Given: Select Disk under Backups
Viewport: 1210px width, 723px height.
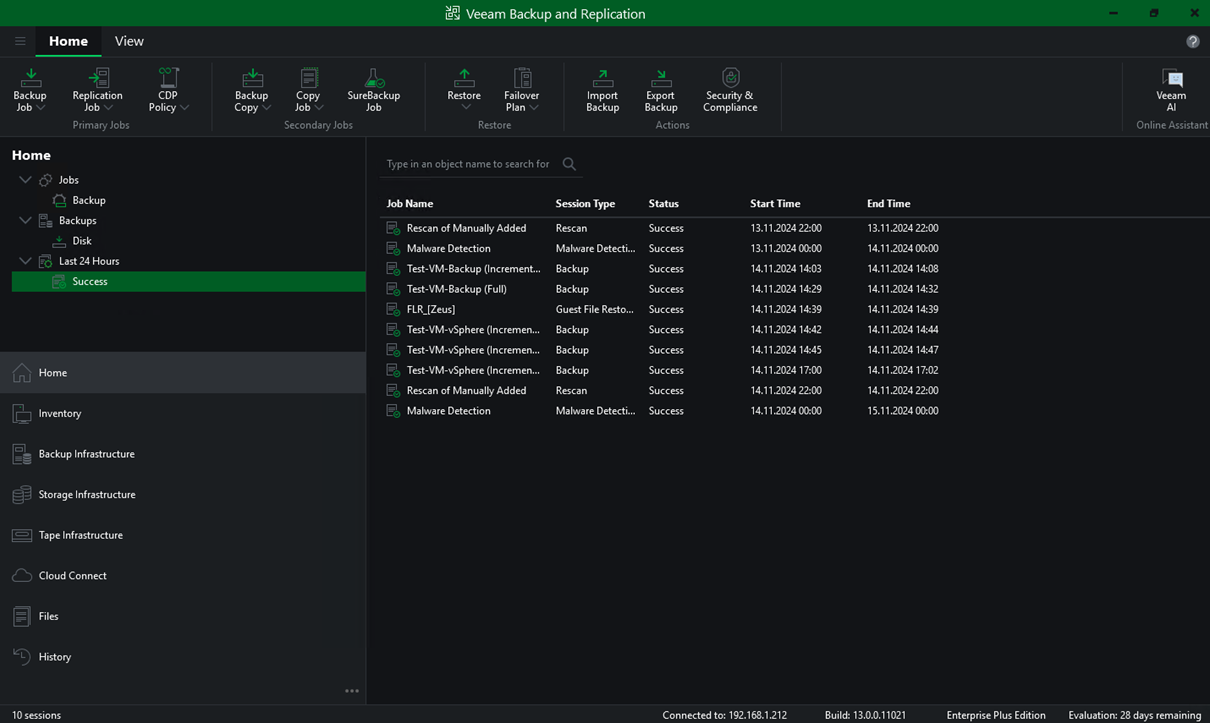Looking at the screenshot, I should tap(81, 241).
